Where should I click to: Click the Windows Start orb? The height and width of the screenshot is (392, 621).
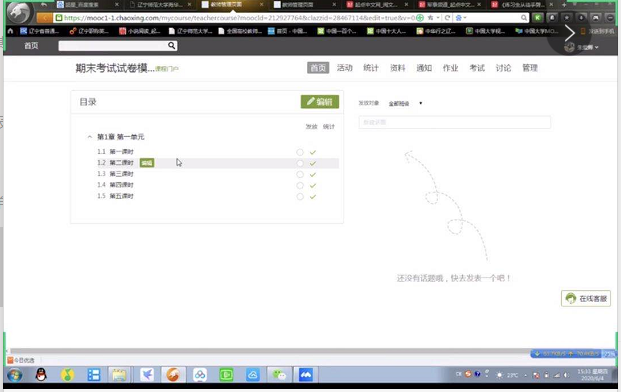[x=15, y=375]
